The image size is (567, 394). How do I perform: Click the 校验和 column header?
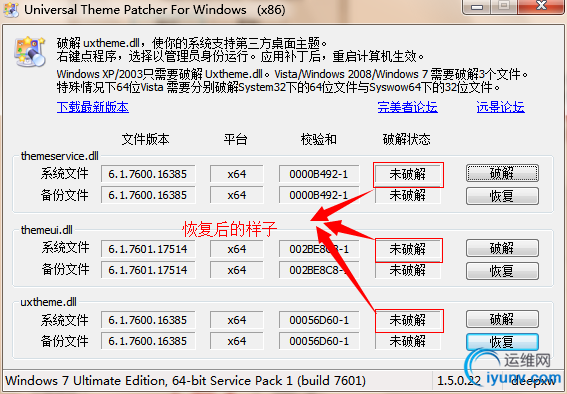pos(319,139)
